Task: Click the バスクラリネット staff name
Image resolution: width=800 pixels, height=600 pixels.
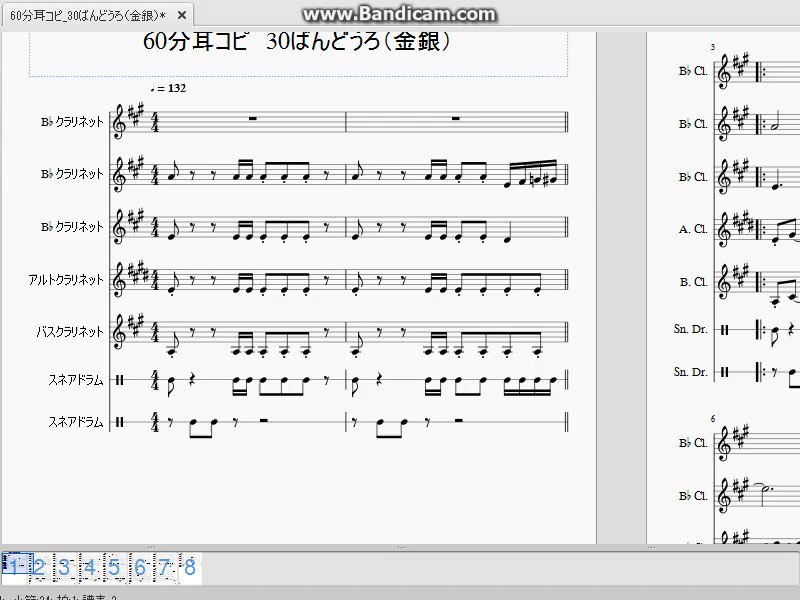Action: point(70,332)
